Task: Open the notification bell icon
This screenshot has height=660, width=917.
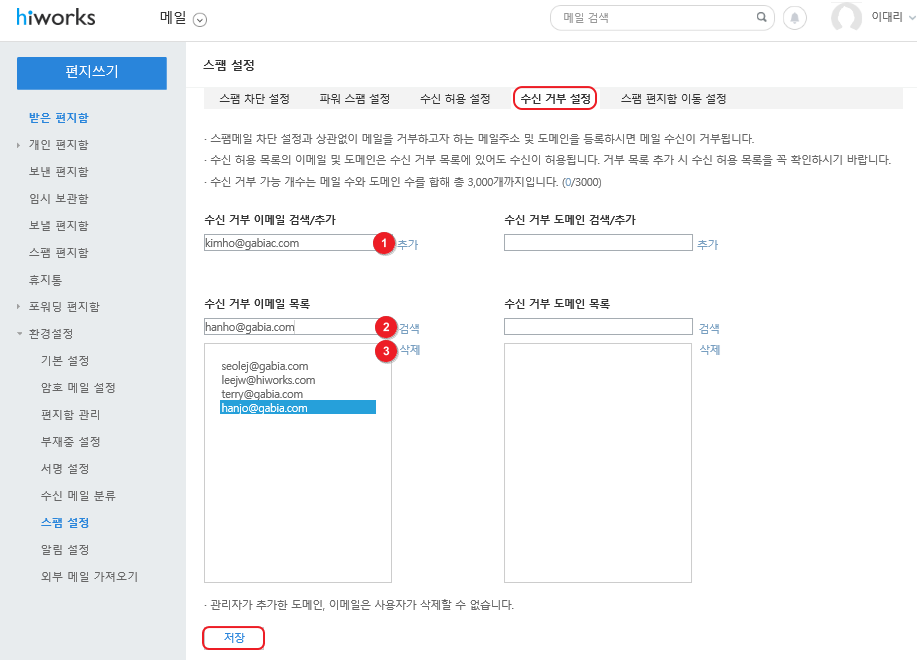Action: coord(795,18)
